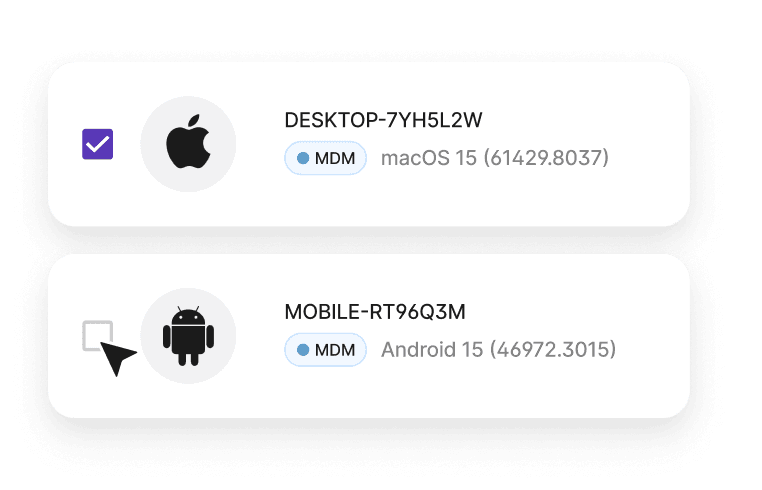The image size is (762, 490).
Task: Click the macOS 15 version text
Action: pos(429,158)
